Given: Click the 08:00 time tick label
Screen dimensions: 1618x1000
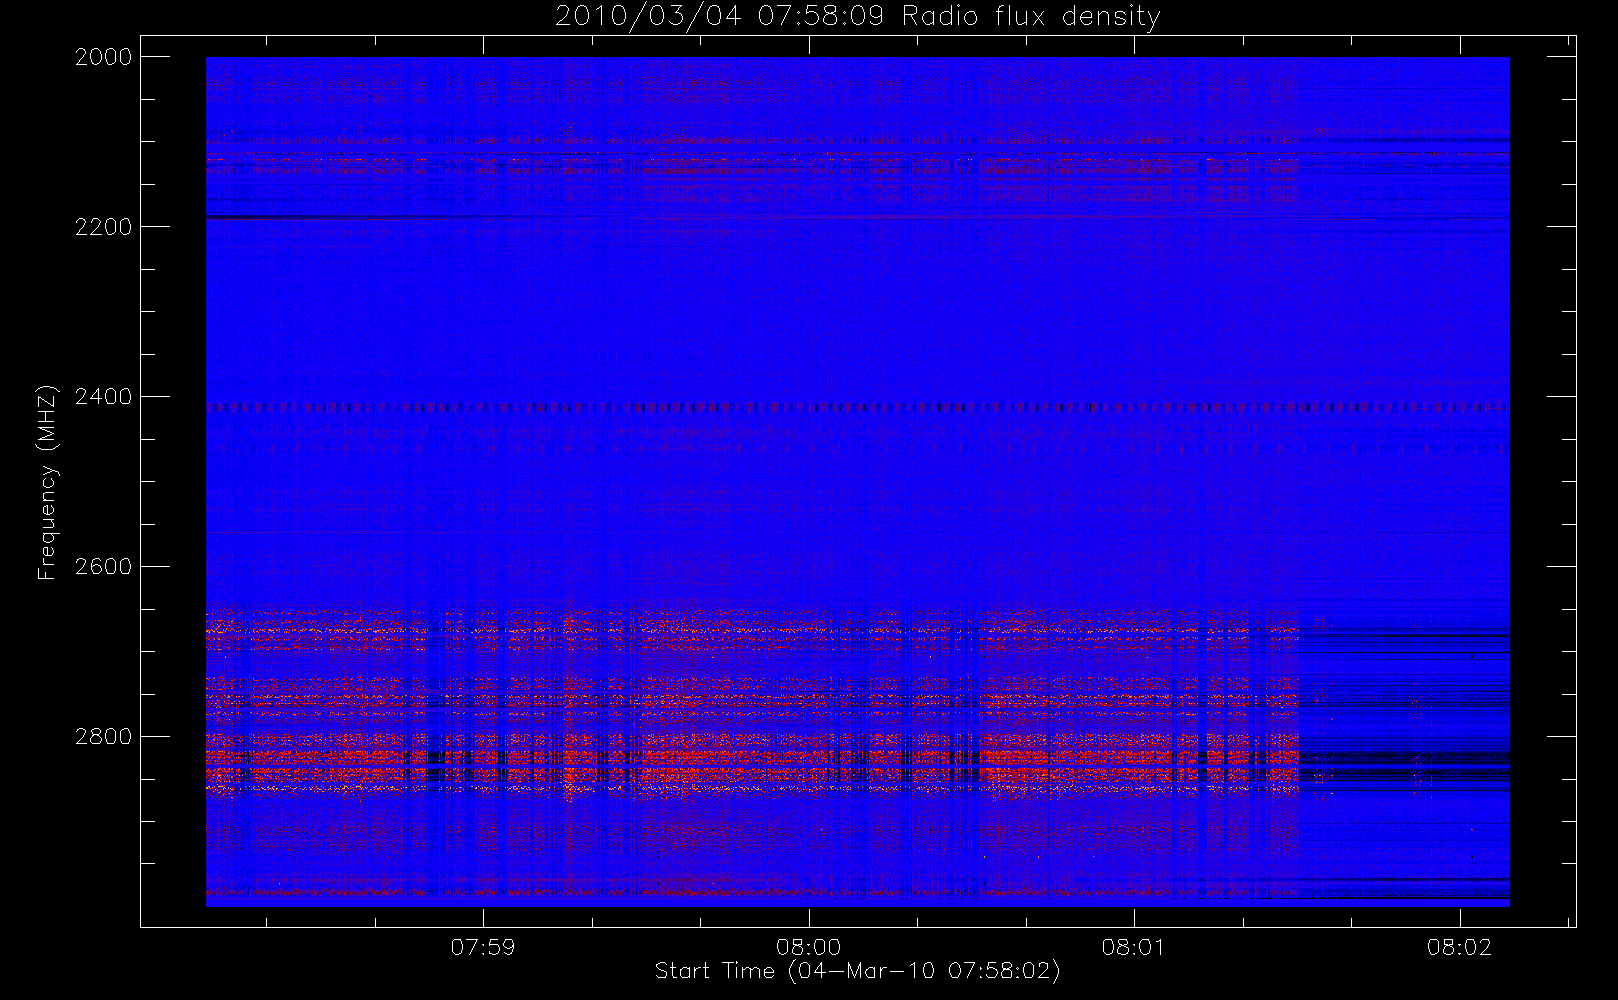Looking at the screenshot, I should pos(809,947).
